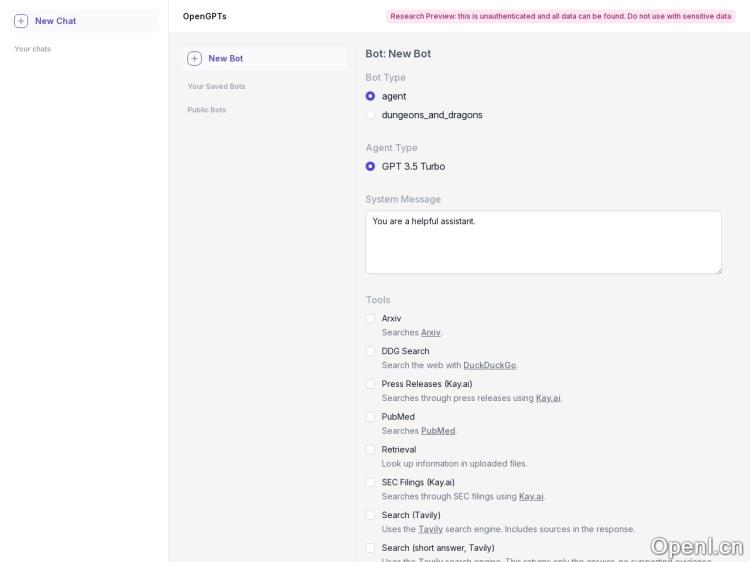Open the PubMed description link
The height and width of the screenshot is (562, 750).
coord(437,431)
